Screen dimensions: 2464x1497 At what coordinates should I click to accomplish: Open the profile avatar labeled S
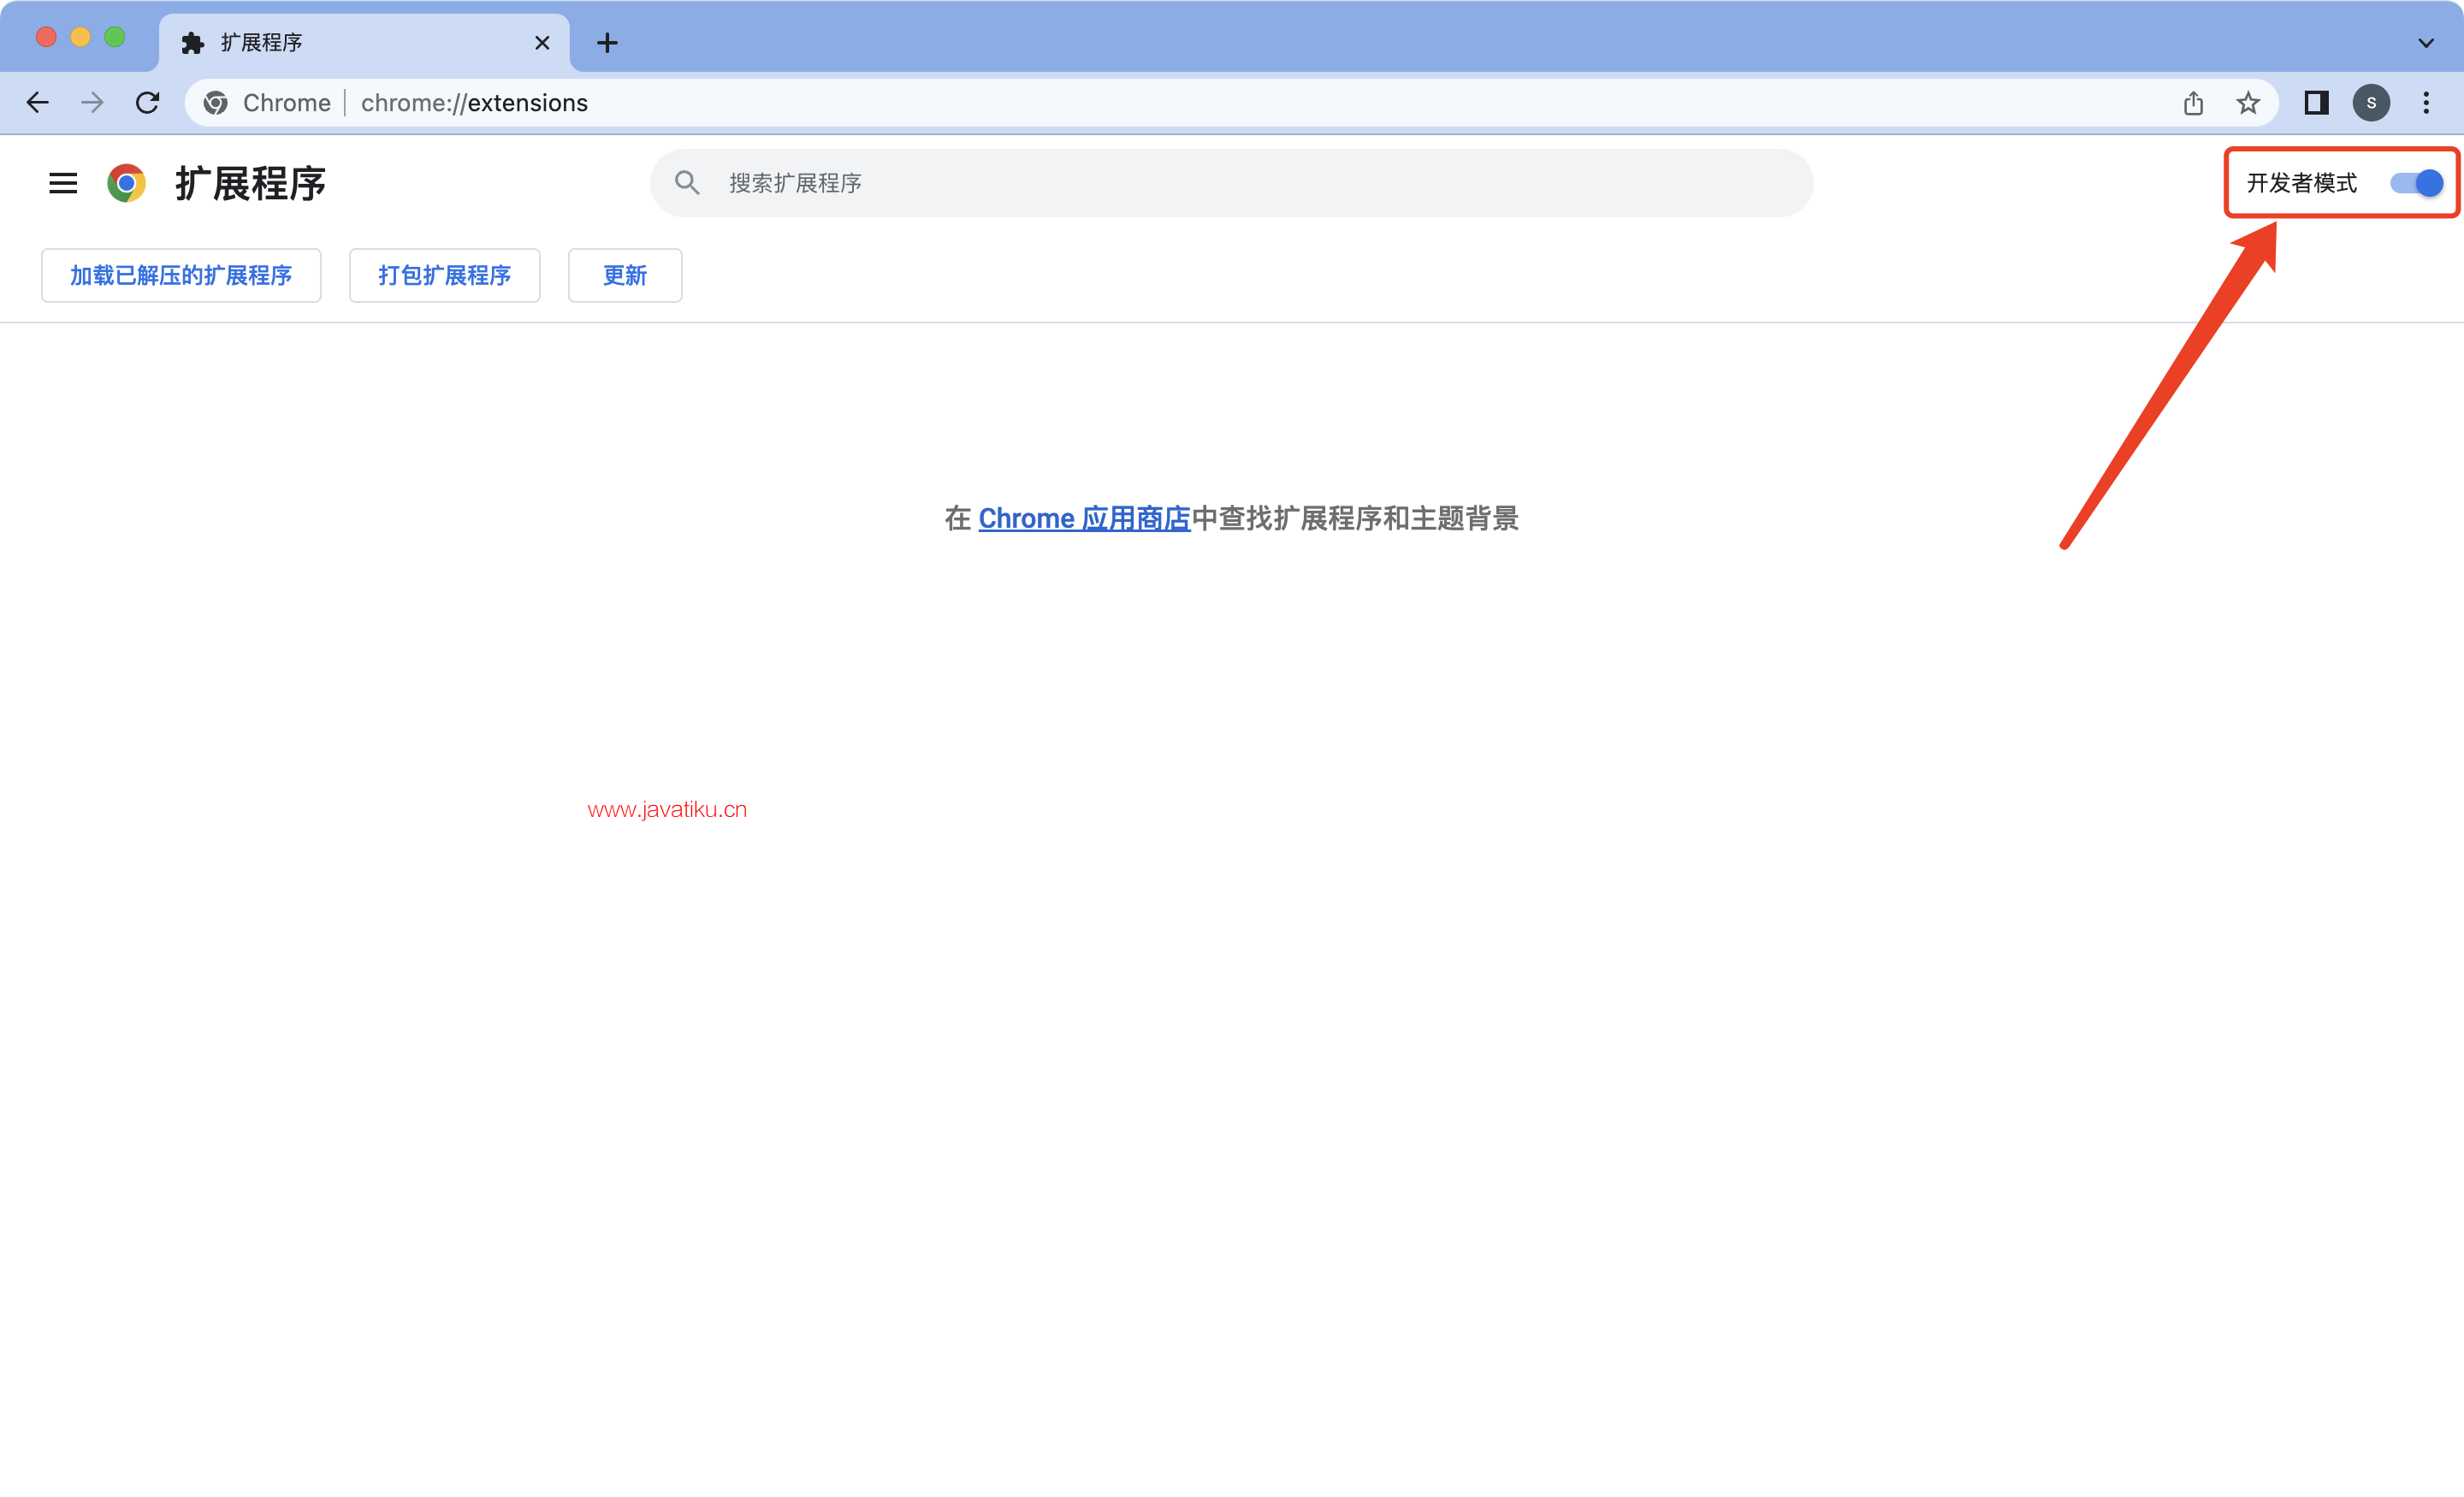(x=2371, y=103)
